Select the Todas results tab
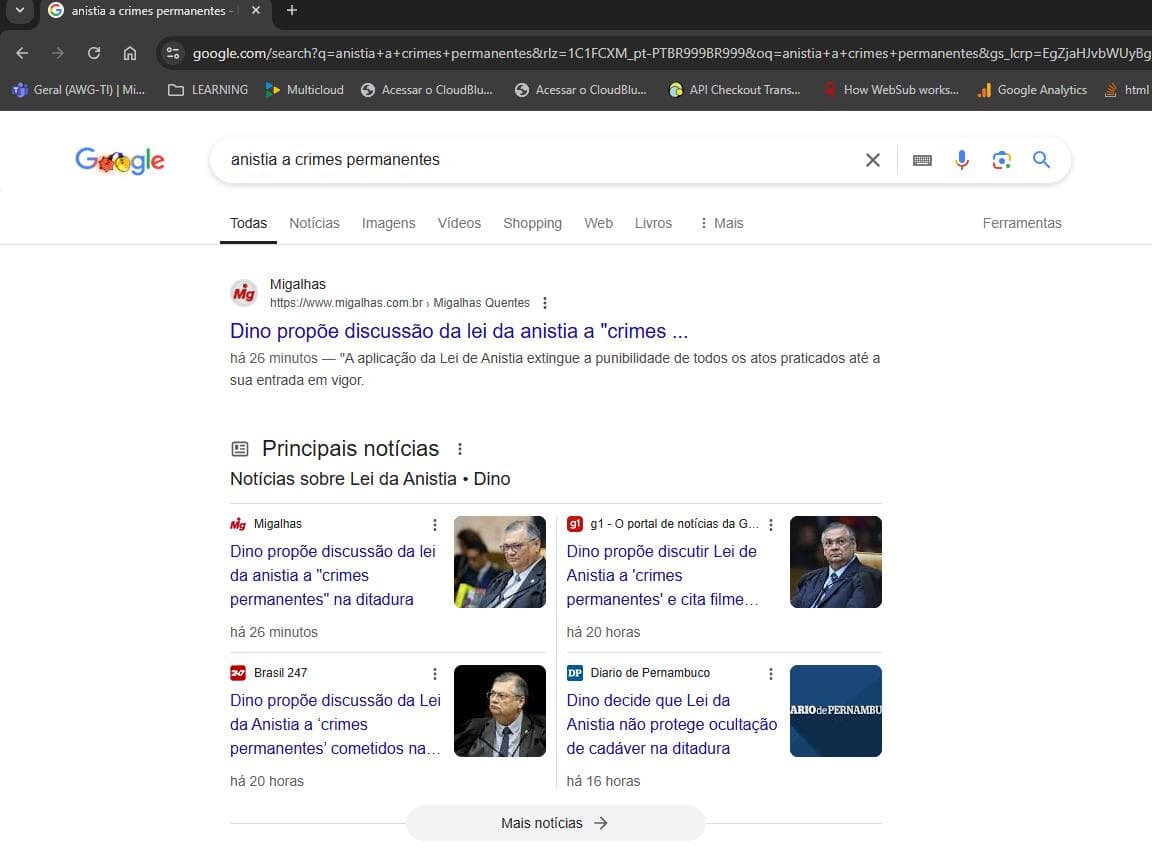Screen dimensions: 1152x867 [x=248, y=223]
